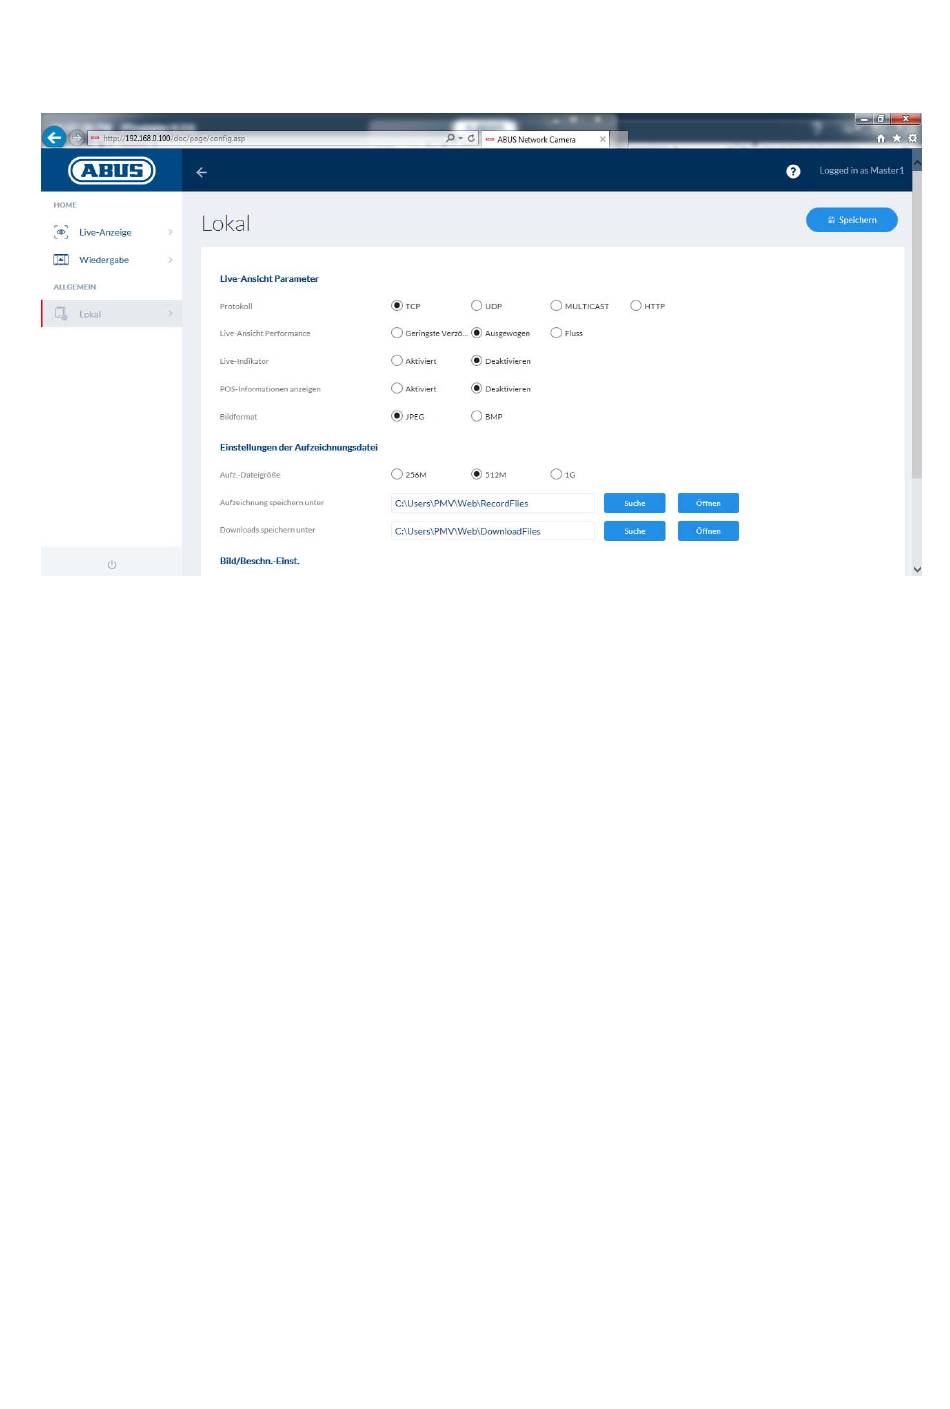Click the Live-Anzeige eye icon in sidebar
Screen dimensions: 950x1409
point(61,232)
